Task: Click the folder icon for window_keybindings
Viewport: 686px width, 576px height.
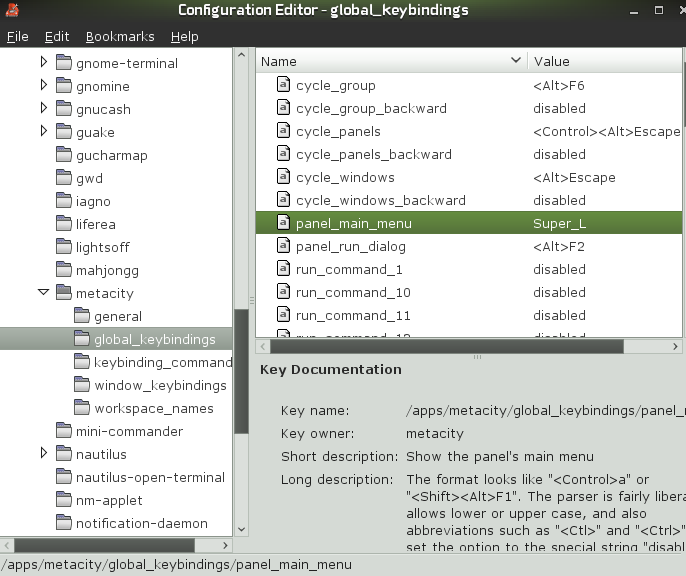Action: (82, 386)
